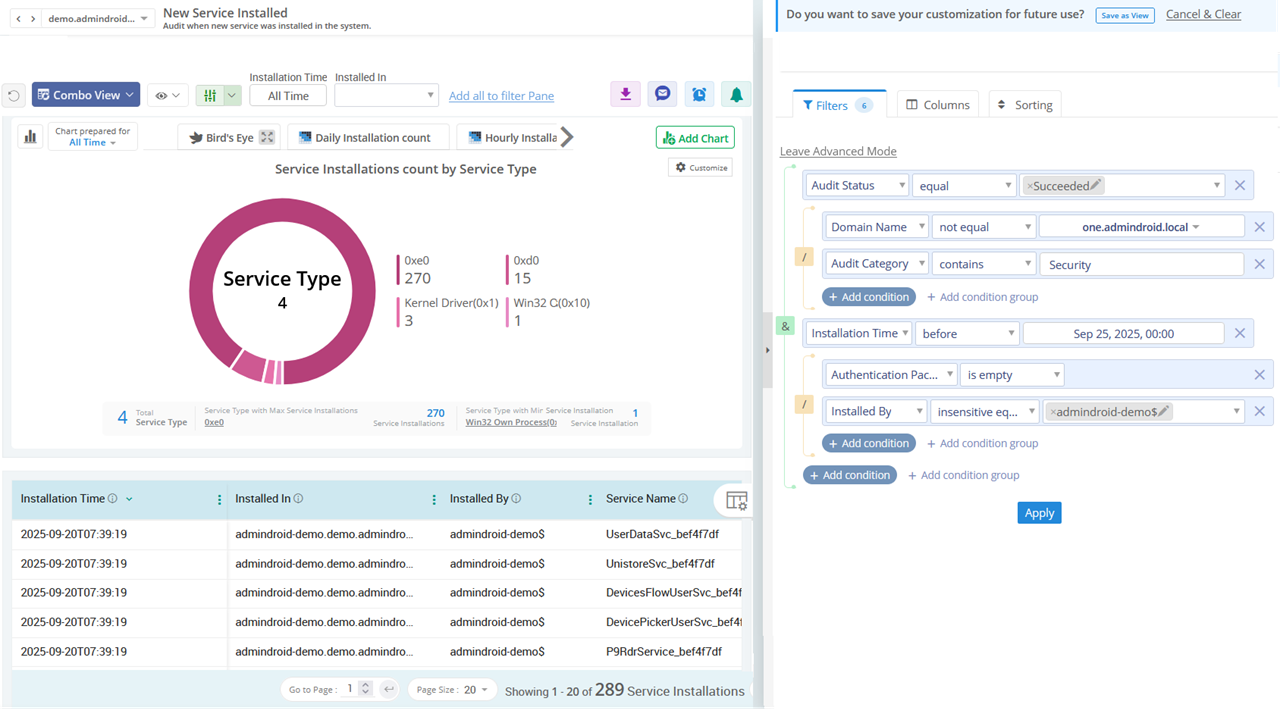The height and width of the screenshot is (720, 1280).
Task: Expand the Installed In filter dropdown
Action: [387, 96]
